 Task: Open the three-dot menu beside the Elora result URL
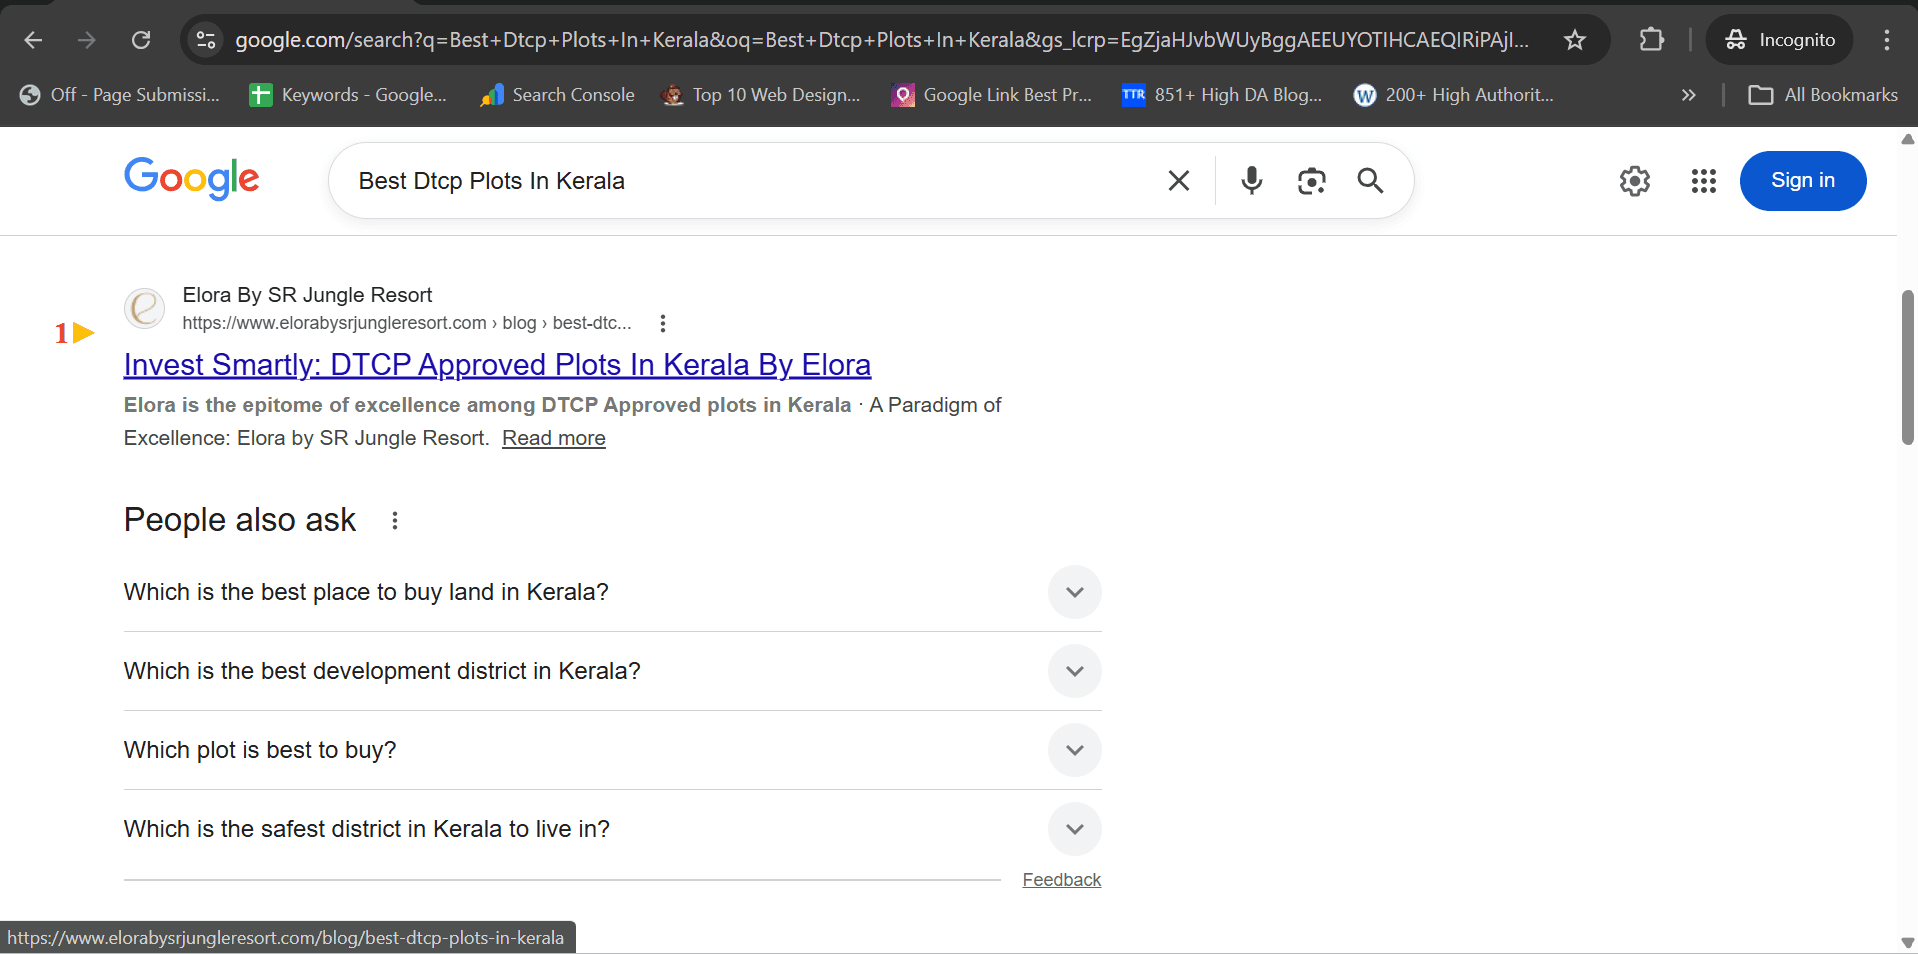coord(663,323)
